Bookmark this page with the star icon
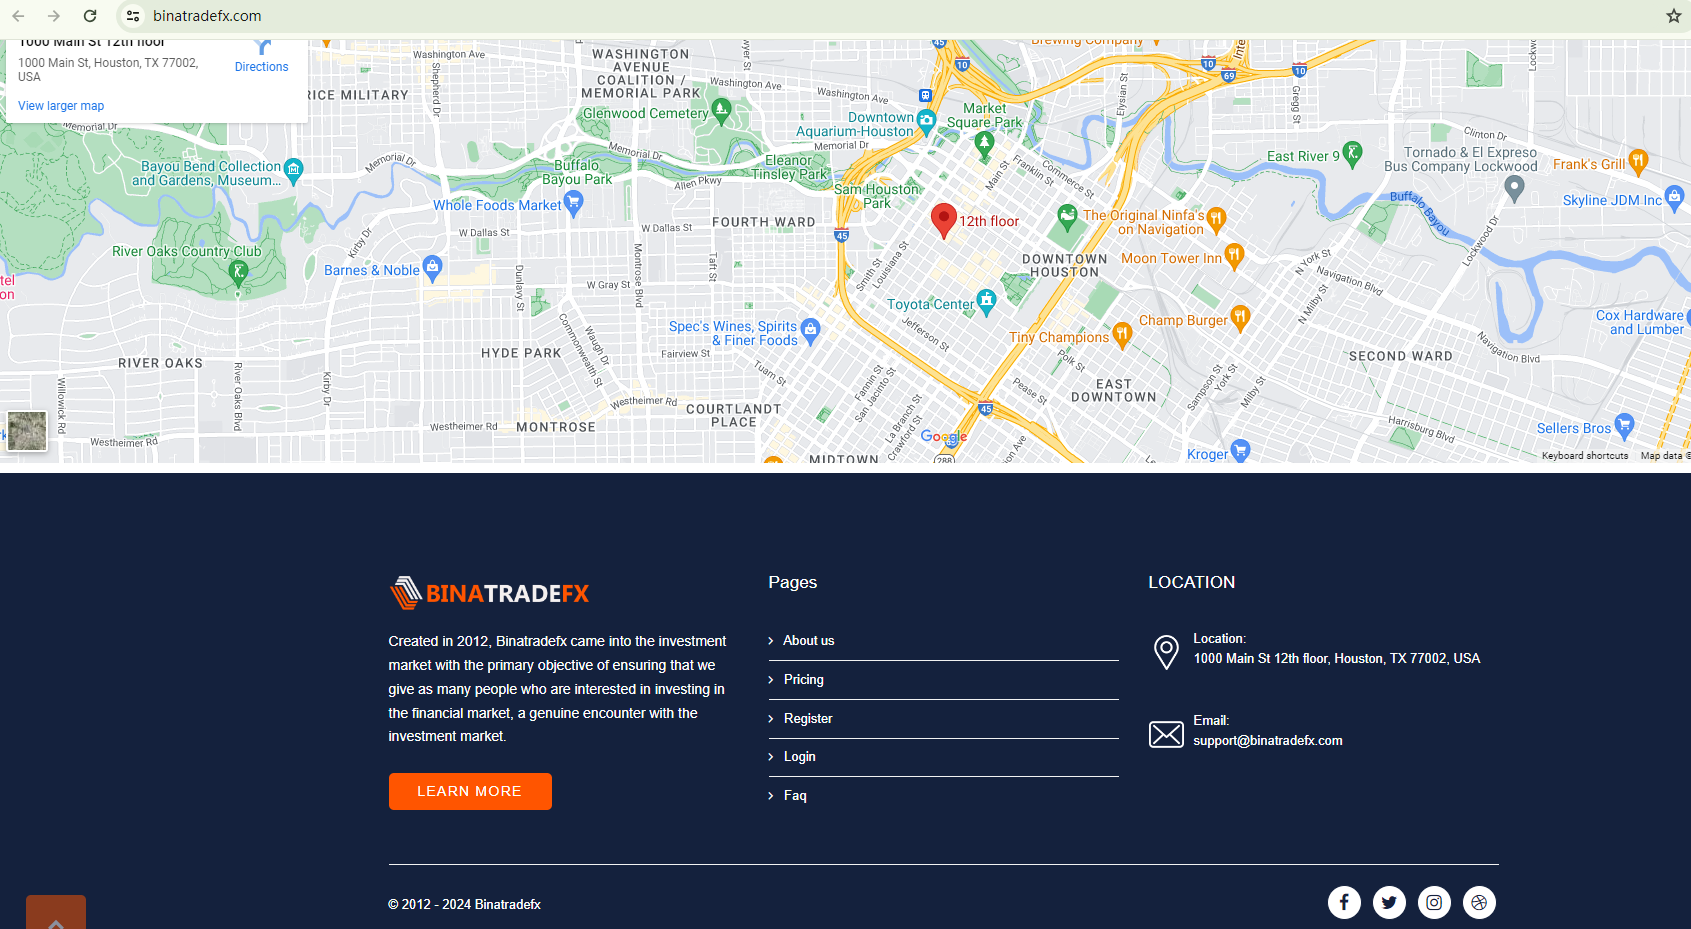This screenshot has height=929, width=1691. tap(1673, 16)
